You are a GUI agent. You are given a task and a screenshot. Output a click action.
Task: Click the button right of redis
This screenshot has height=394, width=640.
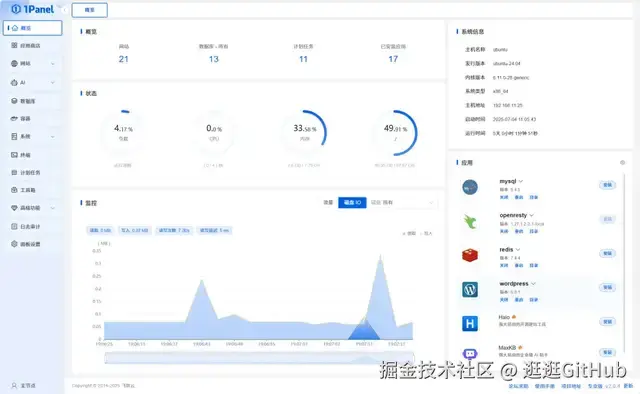[608, 254]
